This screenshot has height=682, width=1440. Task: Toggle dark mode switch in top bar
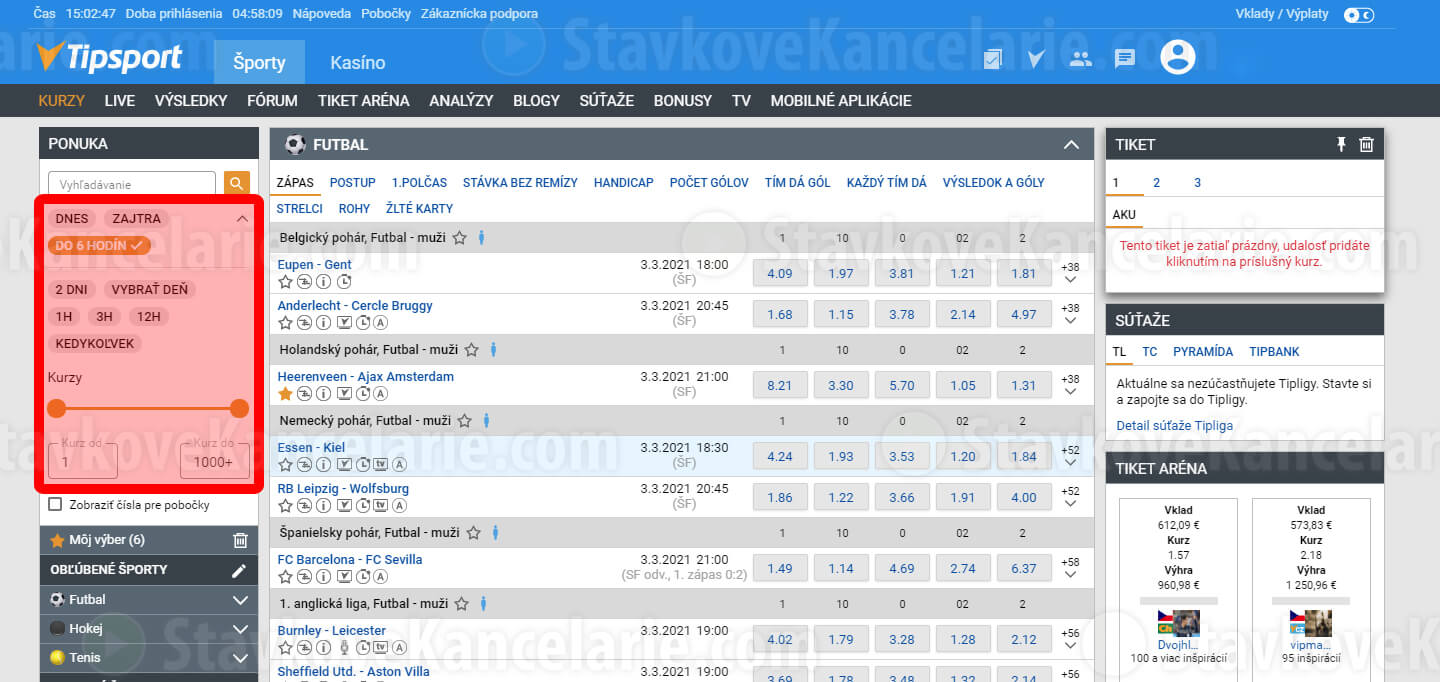(1360, 15)
